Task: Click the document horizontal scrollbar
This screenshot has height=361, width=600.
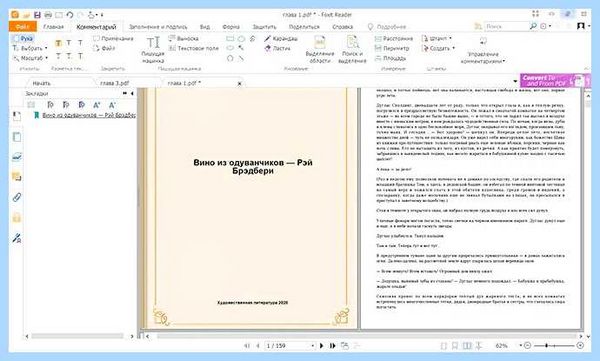Action: coord(367,336)
